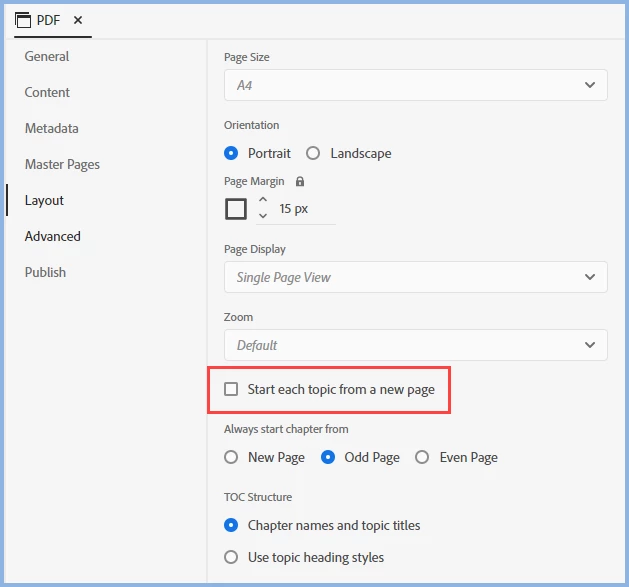Image resolution: width=629 pixels, height=587 pixels.
Task: Open the Page Size A4 dropdown
Action: [x=416, y=85]
